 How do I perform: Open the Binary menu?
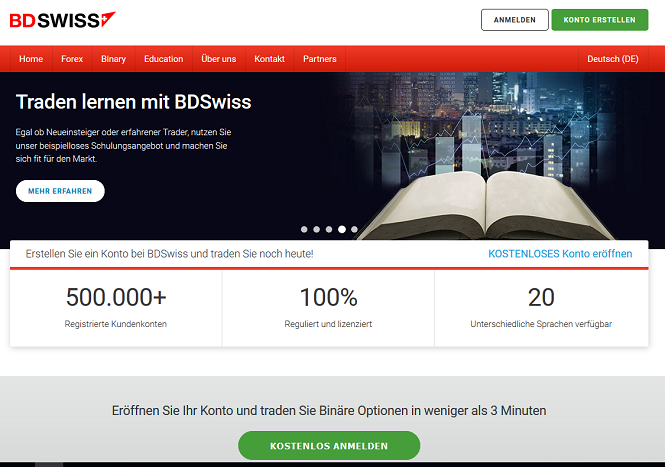pyautogui.click(x=113, y=59)
